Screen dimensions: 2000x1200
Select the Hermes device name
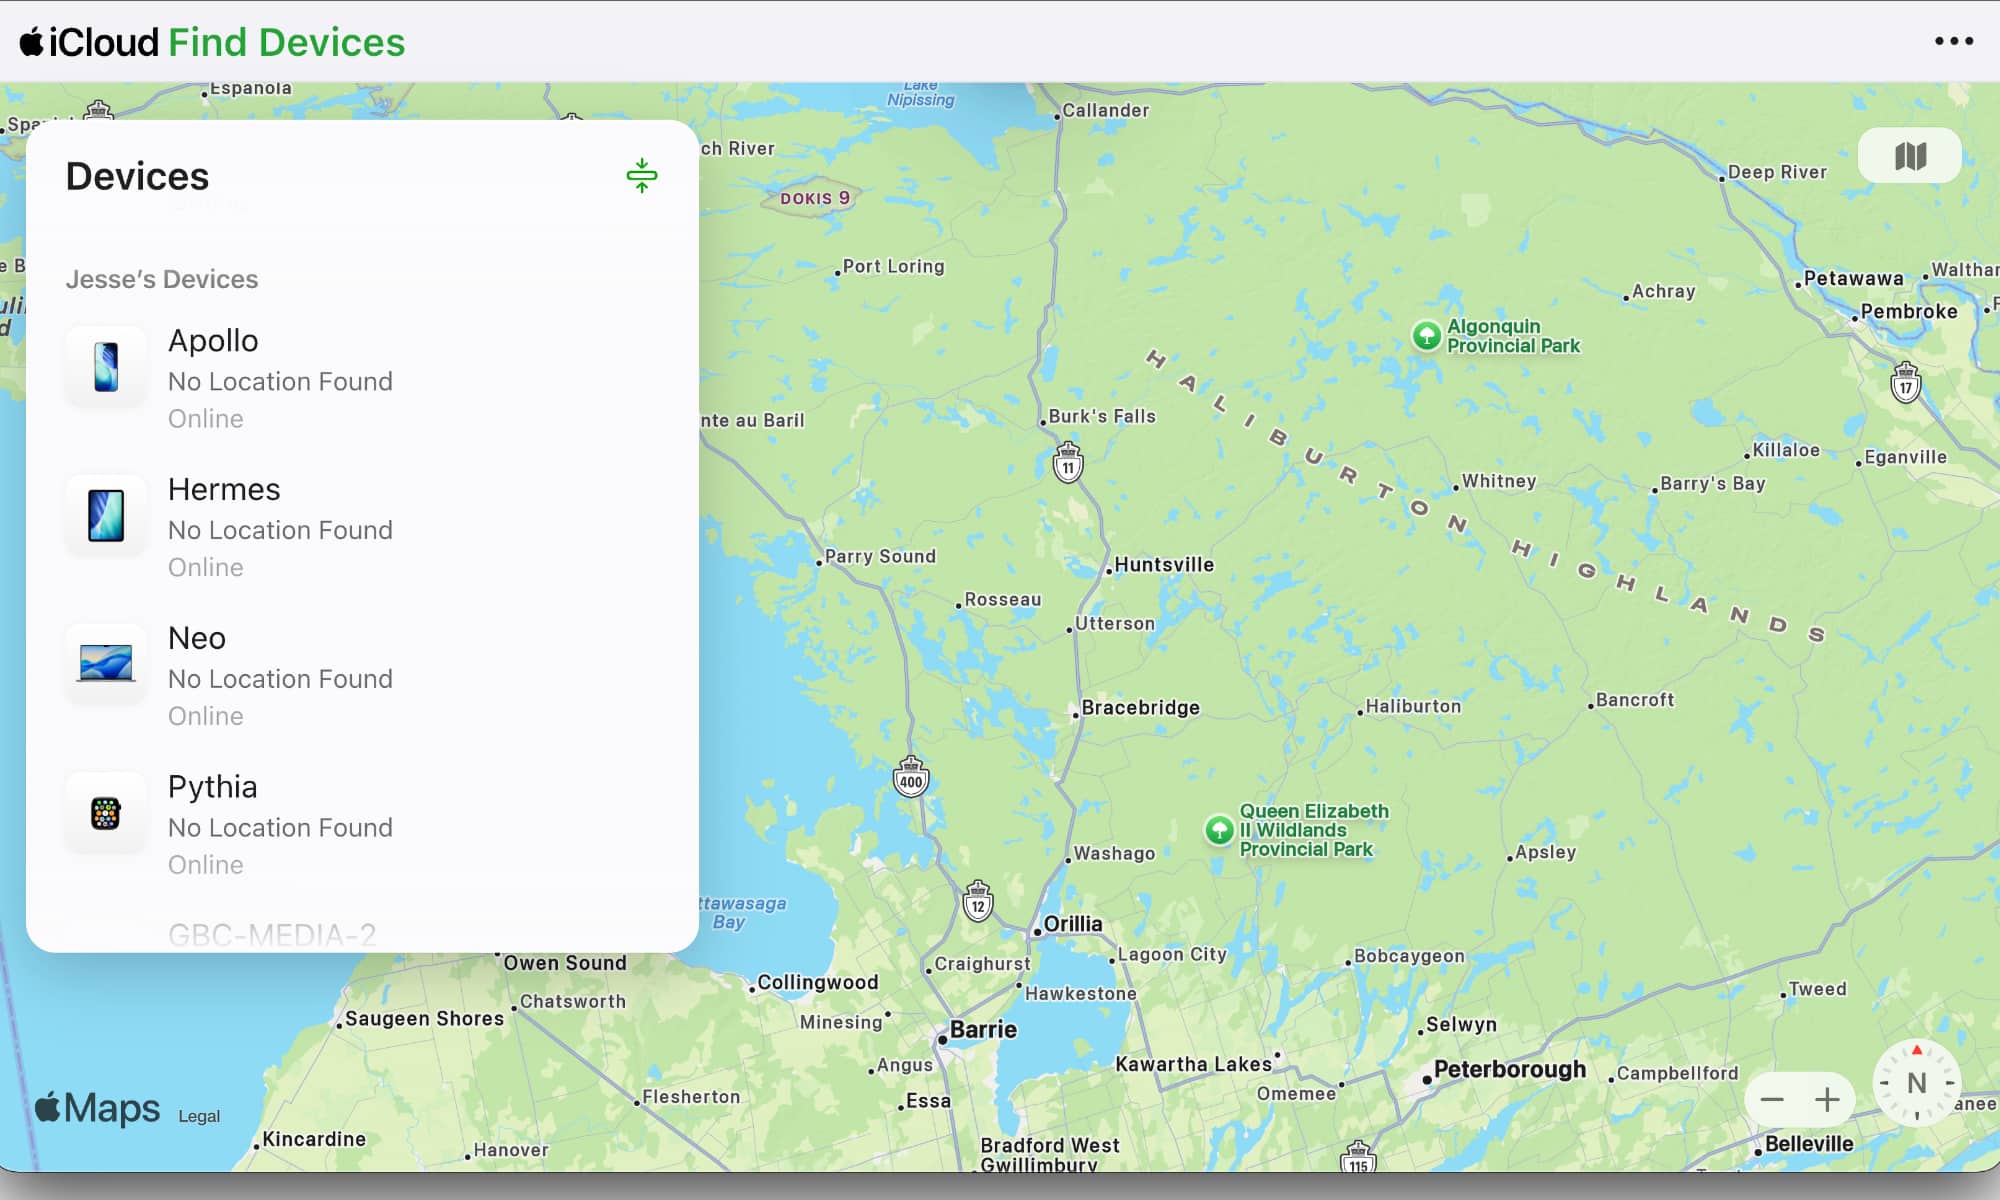(x=224, y=489)
